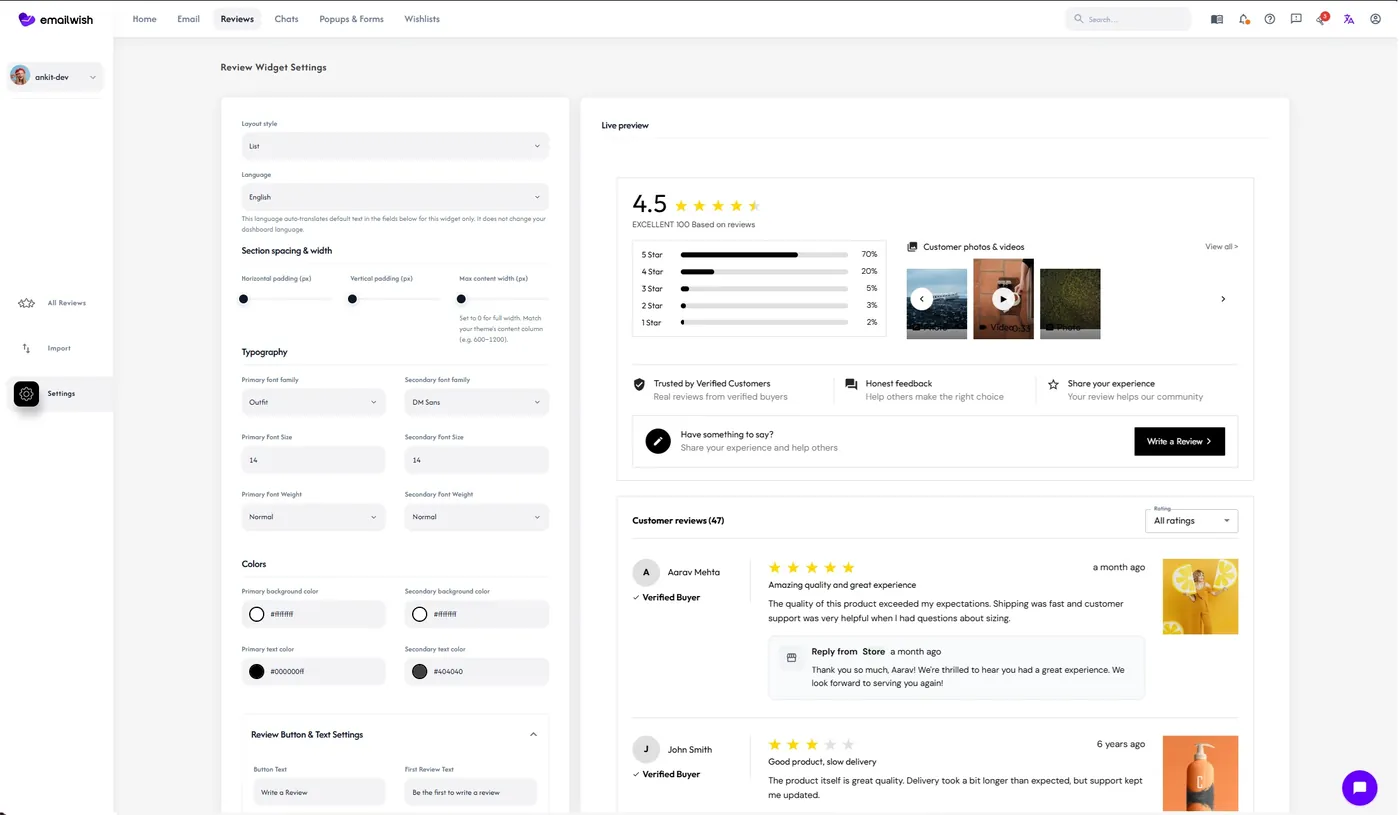Open the language translate icon

pos(1349,19)
